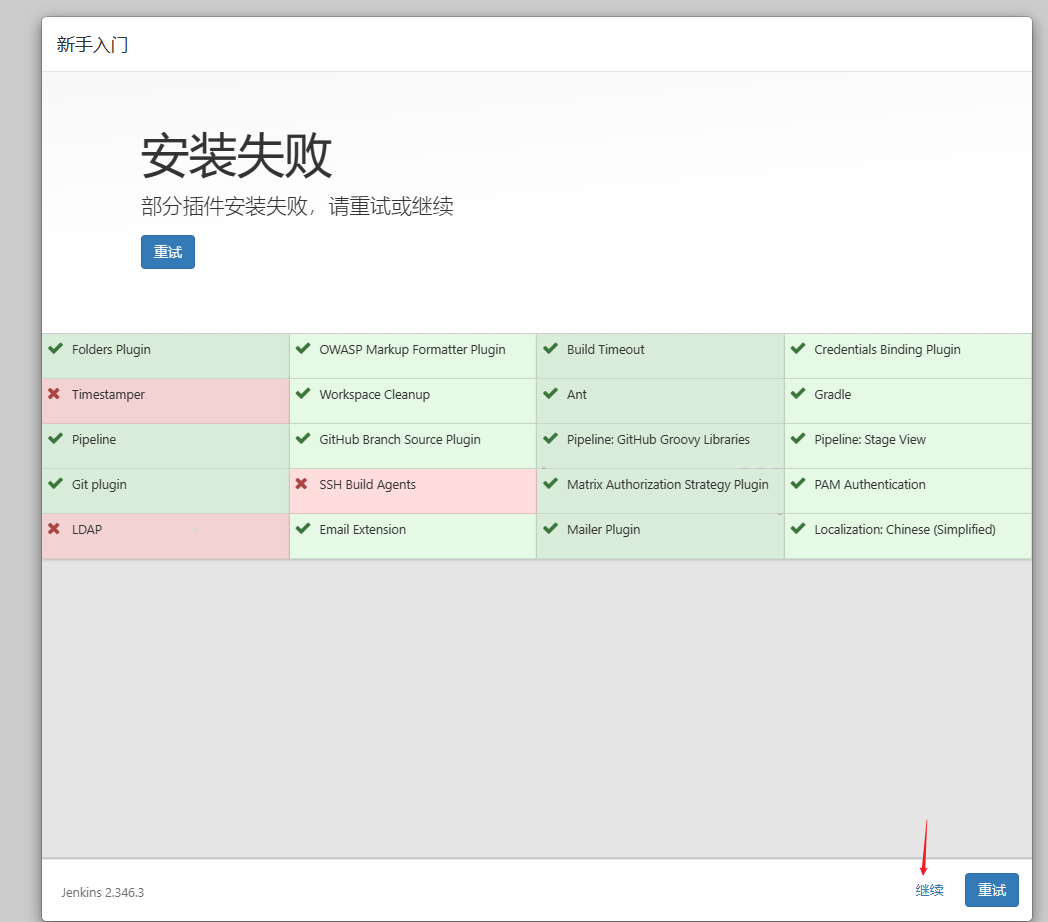1048x922 pixels.
Task: Select the Matrix Authorization Strategy Plugin cell
Action: (x=667, y=485)
